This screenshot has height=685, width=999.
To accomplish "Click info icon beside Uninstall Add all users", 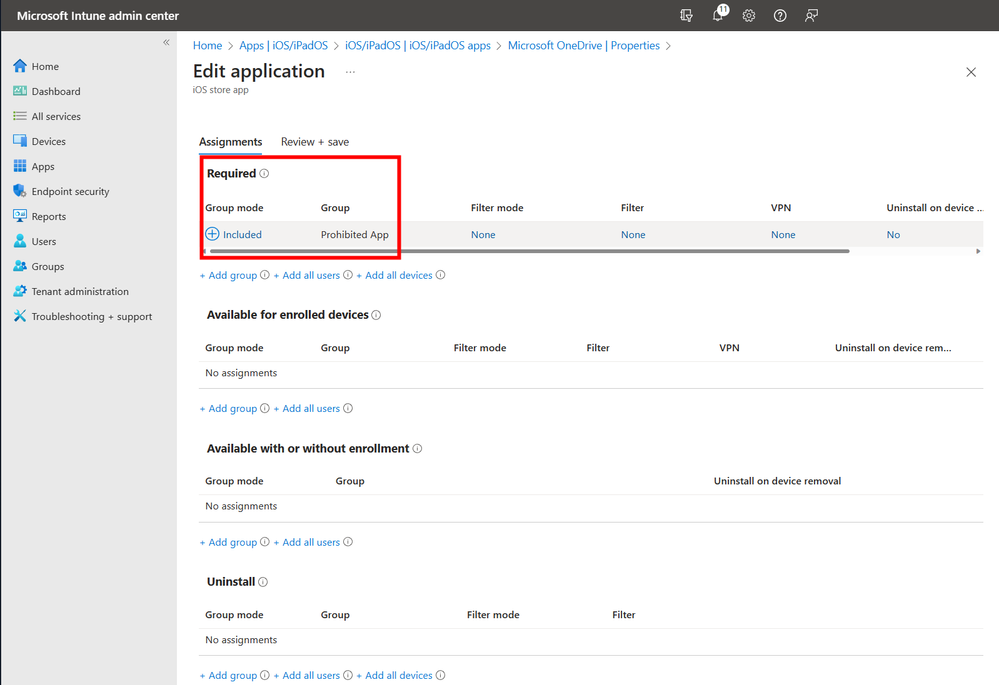I will [348, 675].
